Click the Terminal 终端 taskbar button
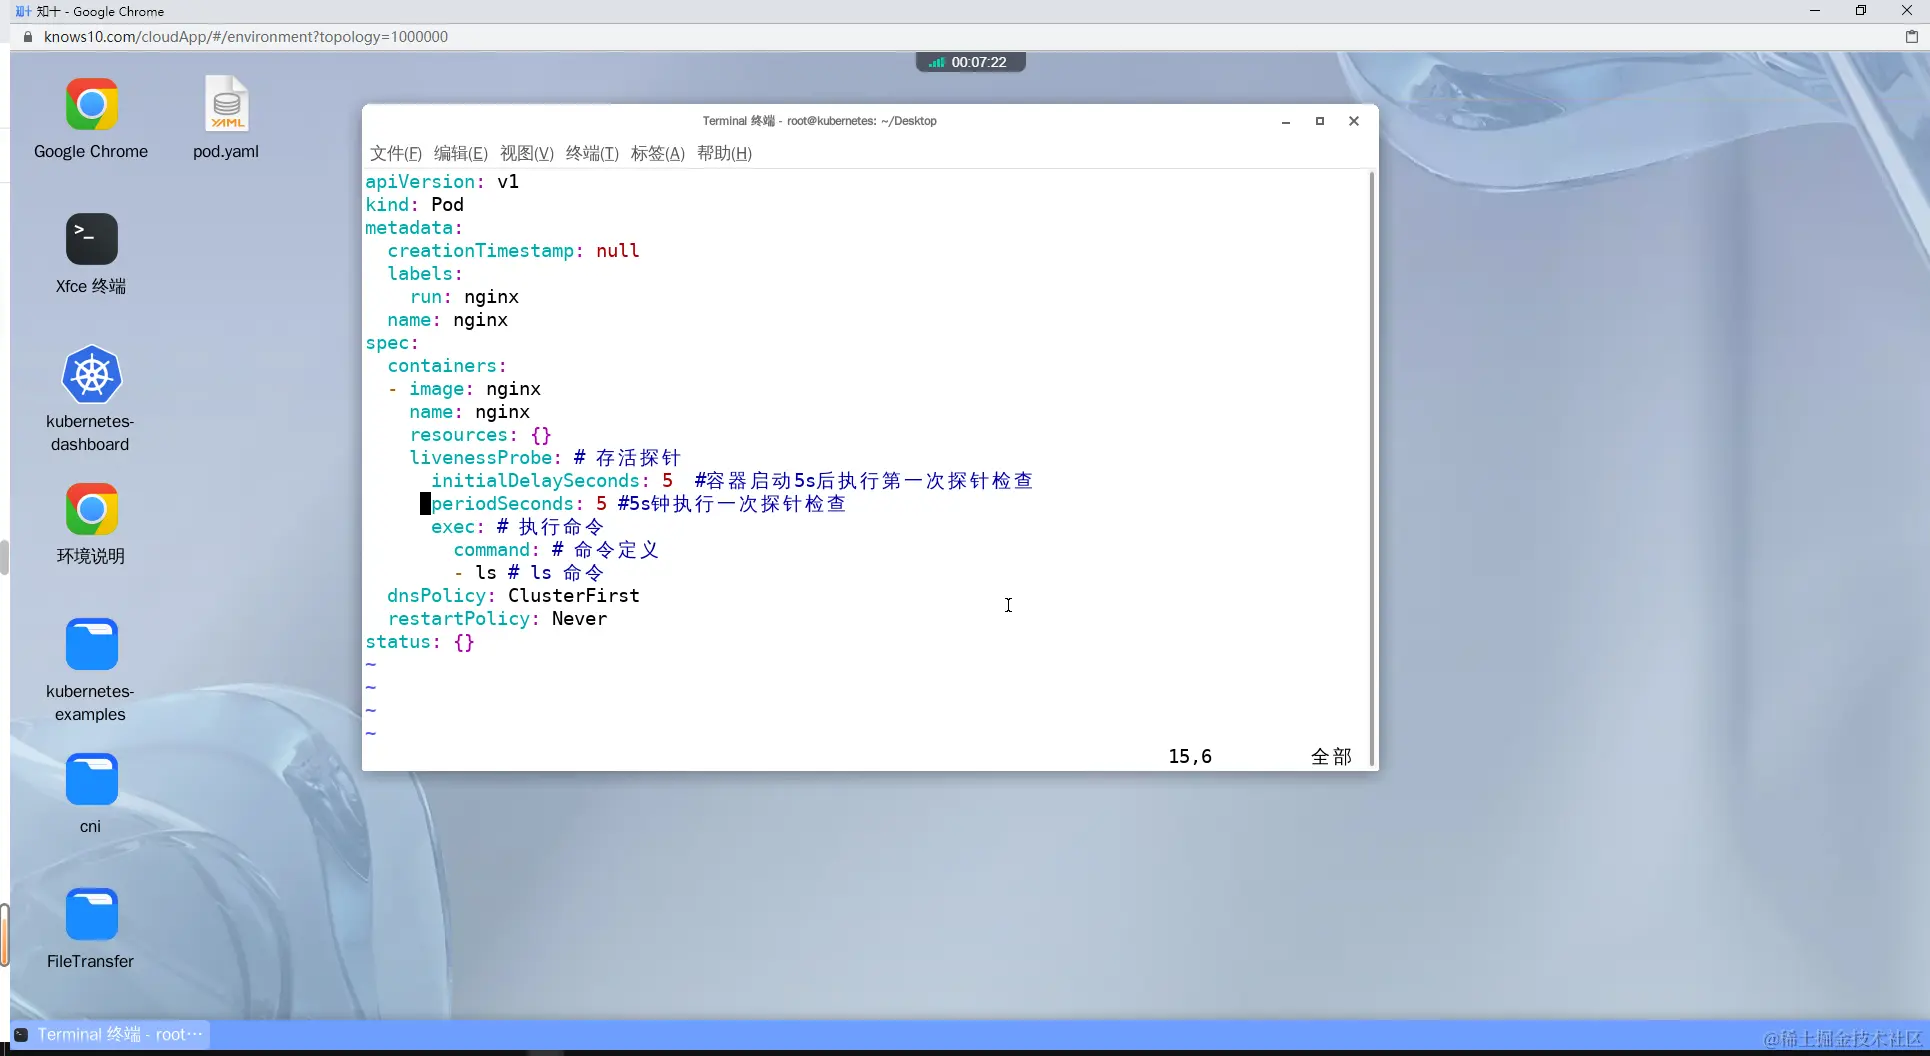The width and height of the screenshot is (1930, 1056). tap(110, 1034)
